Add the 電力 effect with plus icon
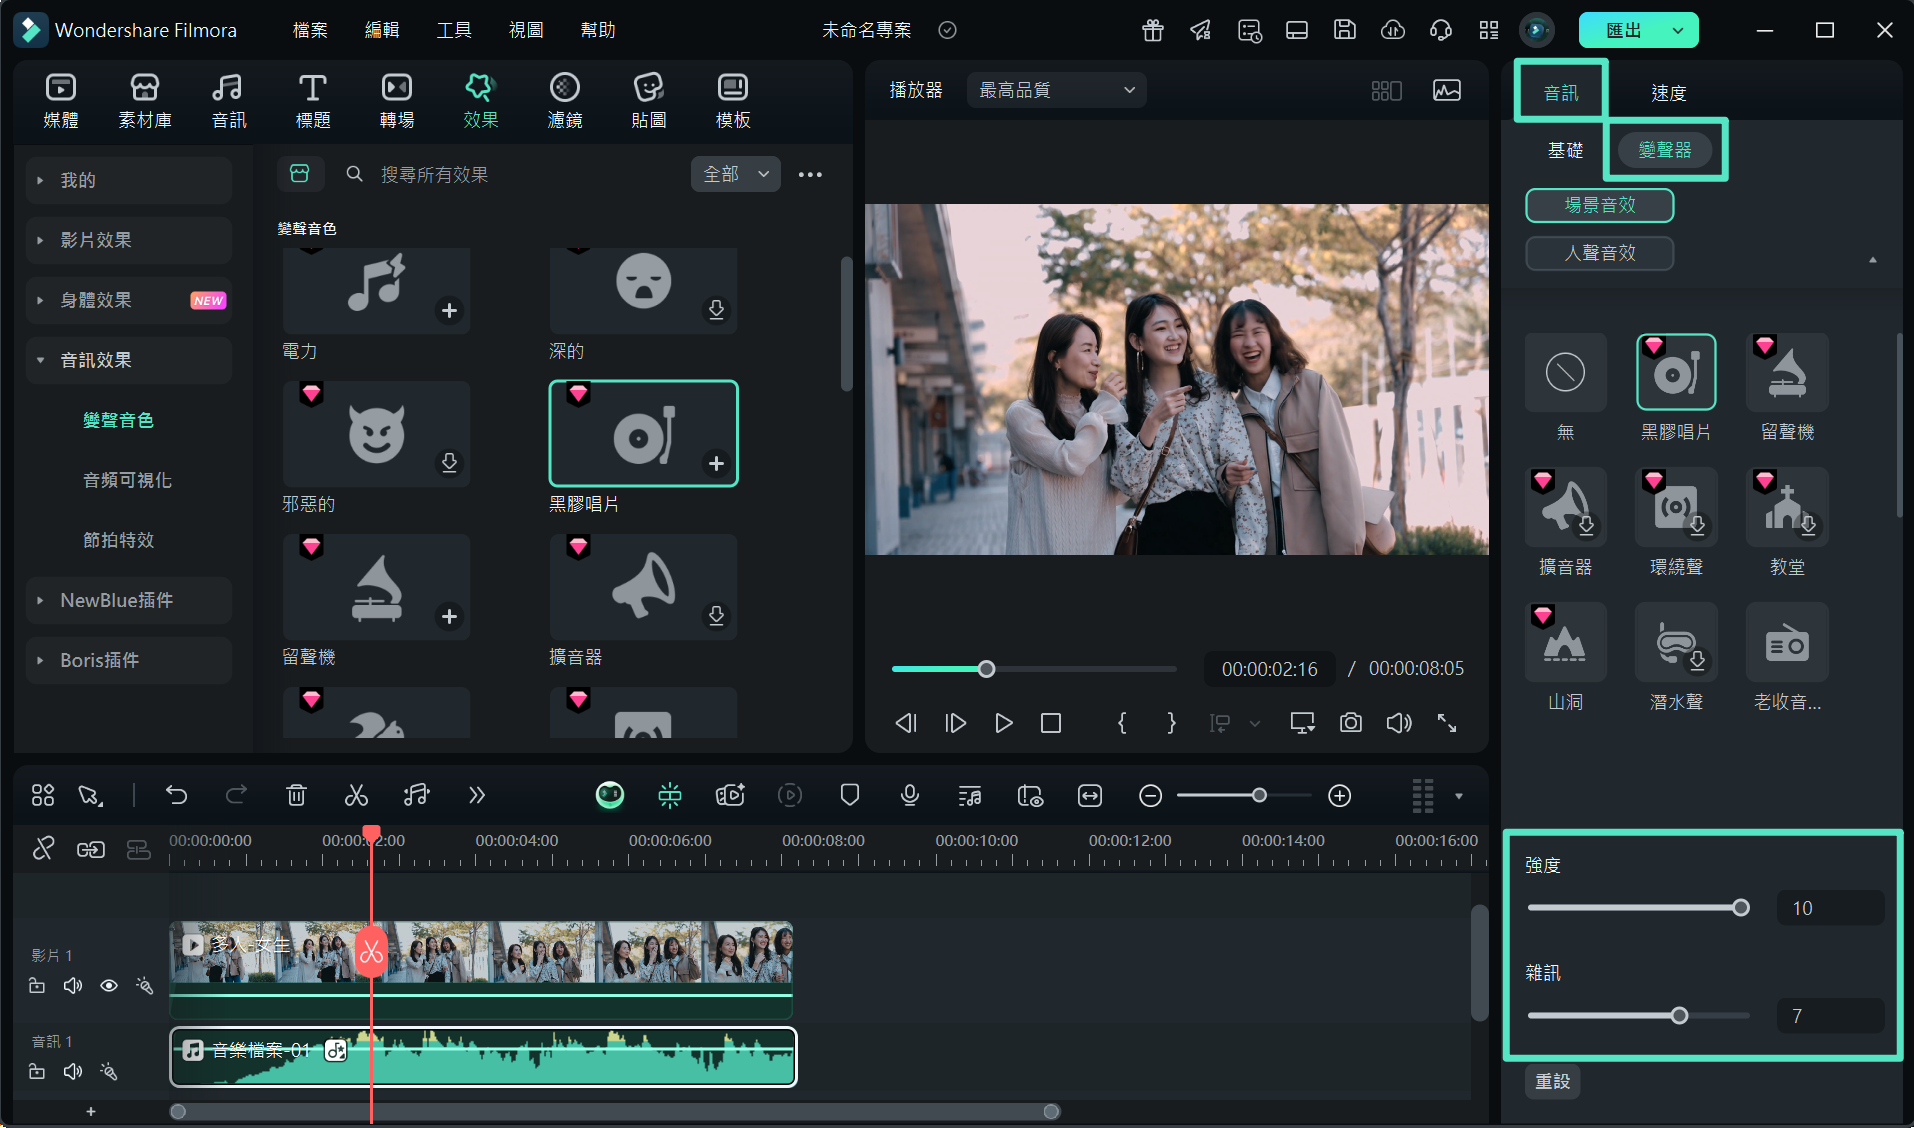This screenshot has height=1128, width=1914. coord(449,310)
